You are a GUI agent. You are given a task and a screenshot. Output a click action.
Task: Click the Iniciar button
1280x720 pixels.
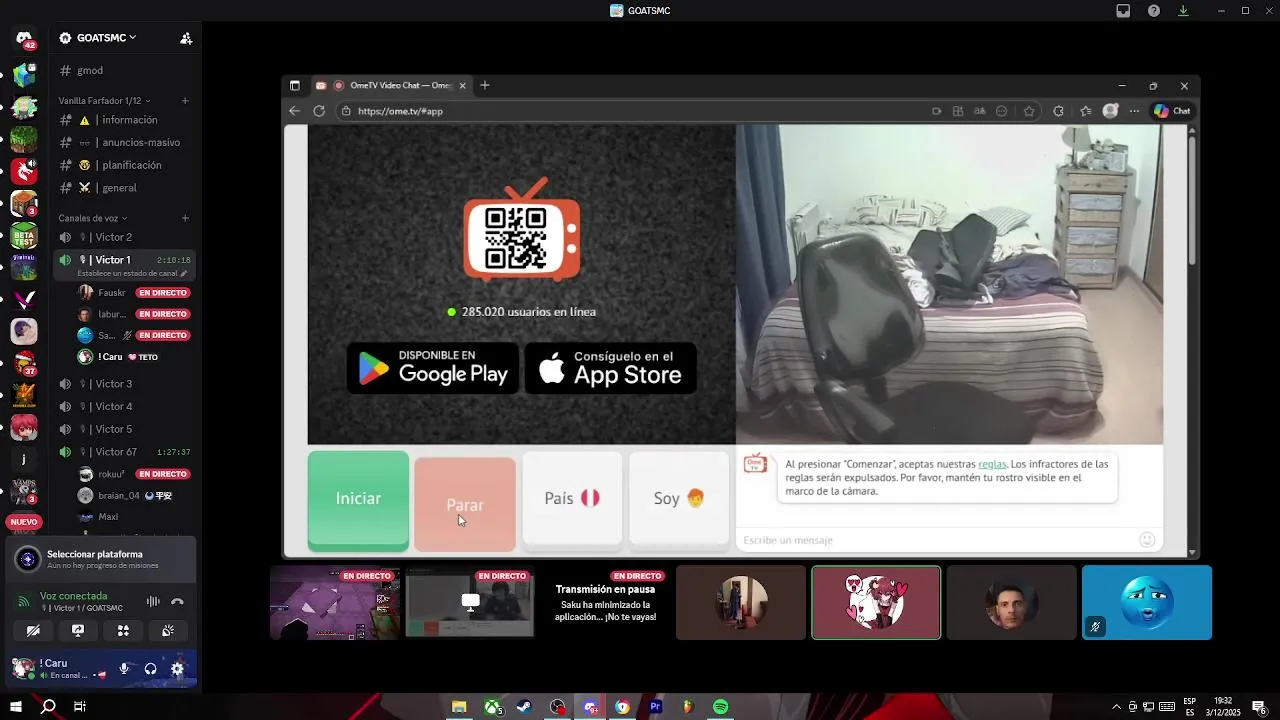(358, 499)
